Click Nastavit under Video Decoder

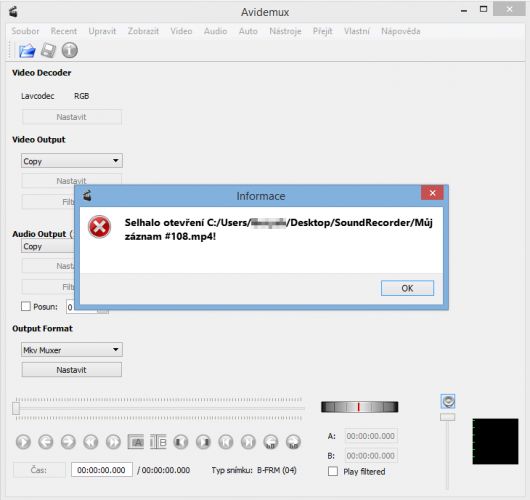pyautogui.click(x=72, y=117)
